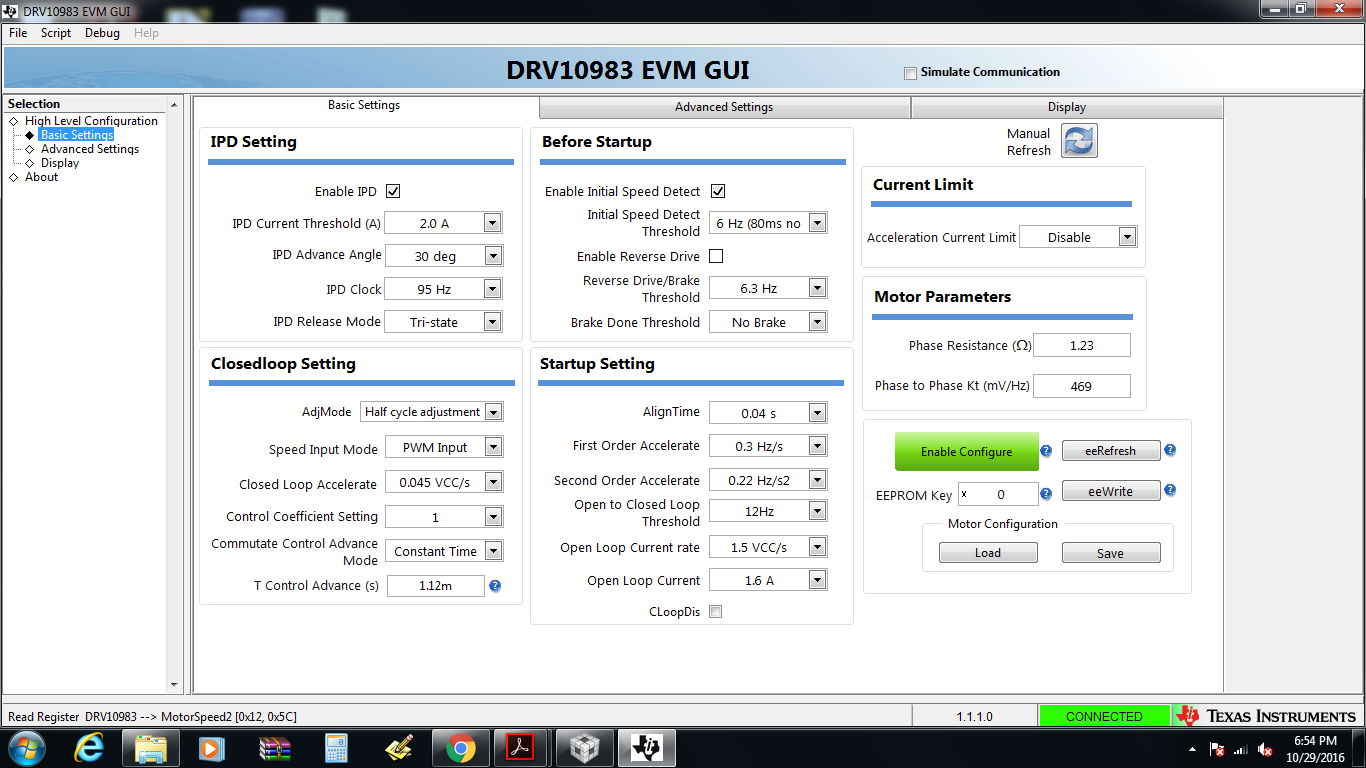Viewport: 1366px width, 768px height.
Task: Click Selection panel scrollbar down arrow
Action: pyautogui.click(x=174, y=685)
